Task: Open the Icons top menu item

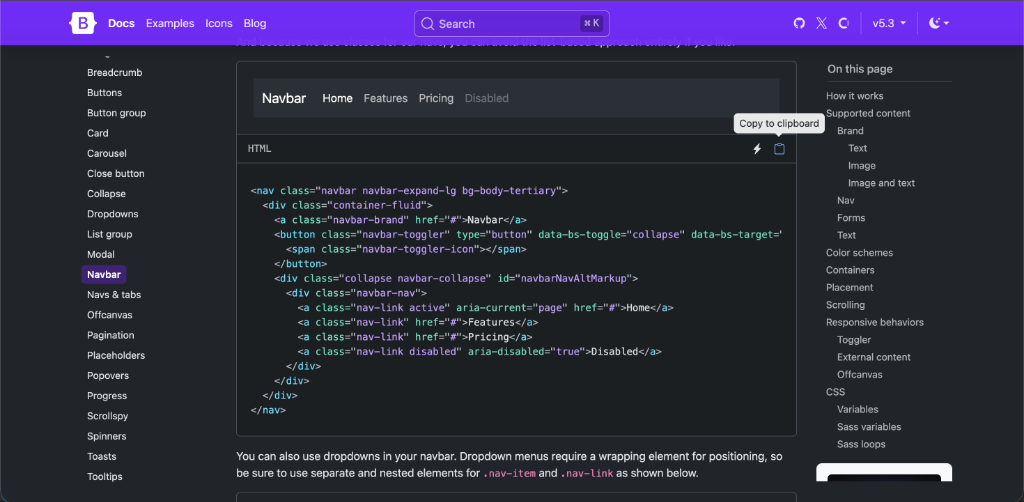Action: point(219,24)
